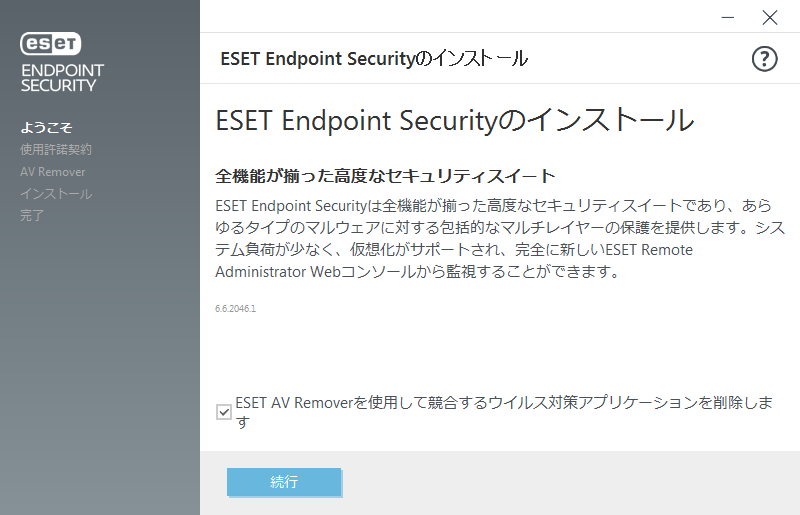
Task: Open help via the question mark icon
Action: point(764,59)
